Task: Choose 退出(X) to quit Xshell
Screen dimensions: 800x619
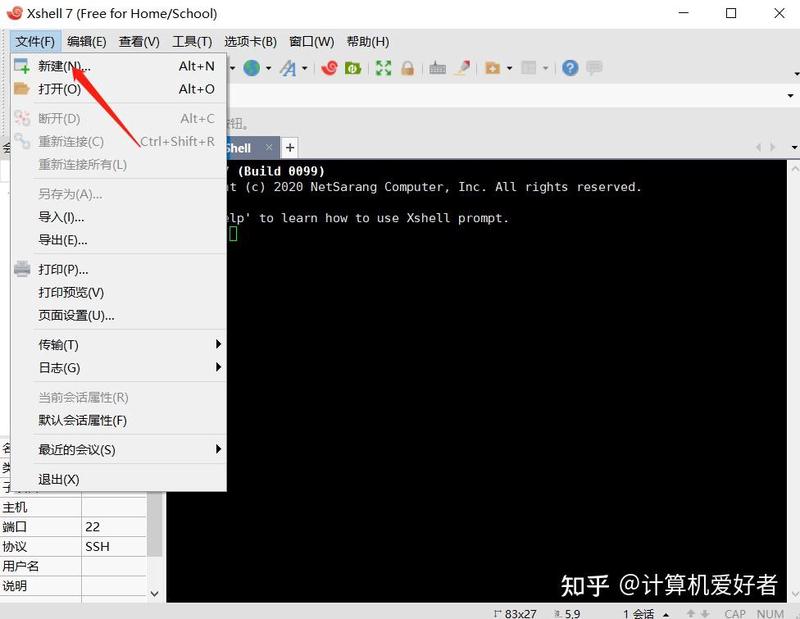Action: pos(118,479)
